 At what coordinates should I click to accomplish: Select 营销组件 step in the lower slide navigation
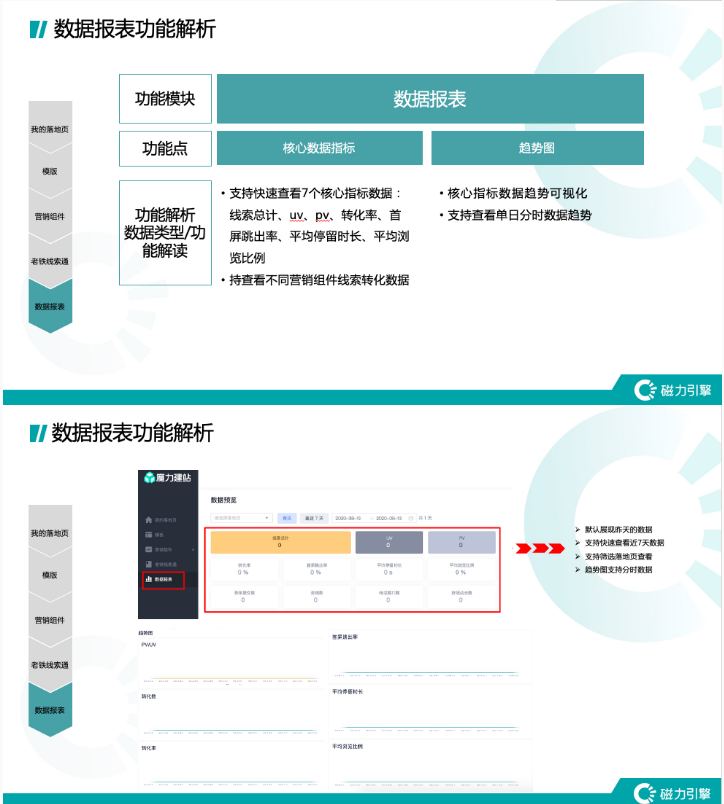(x=50, y=620)
